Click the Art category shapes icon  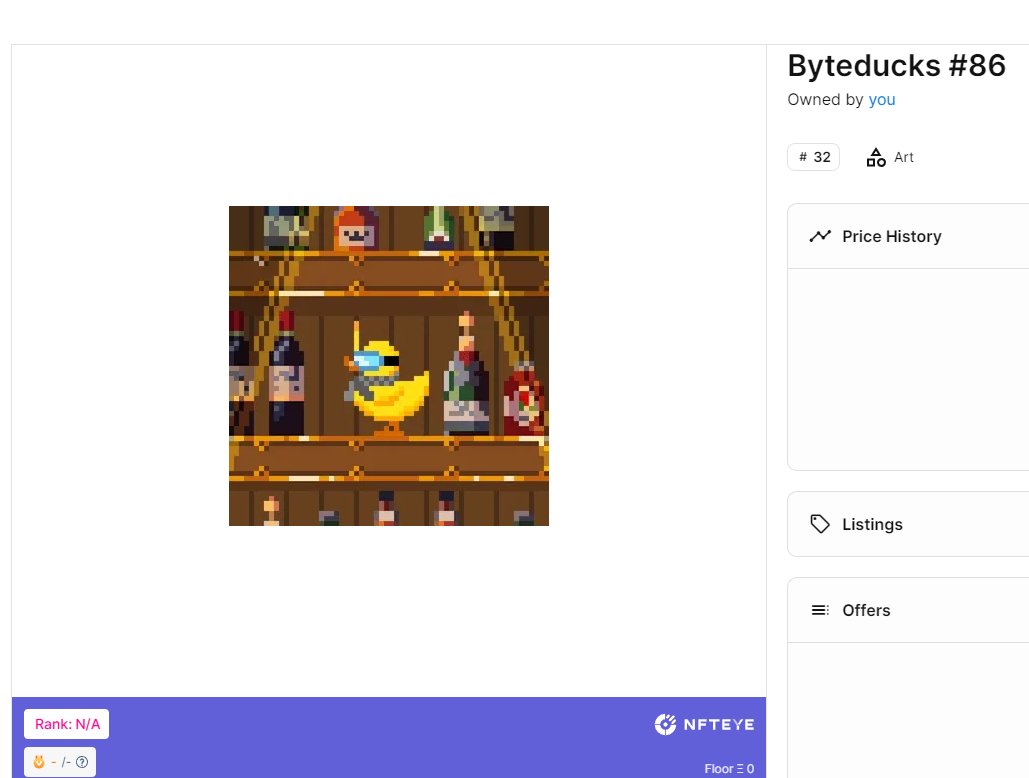tap(875, 157)
